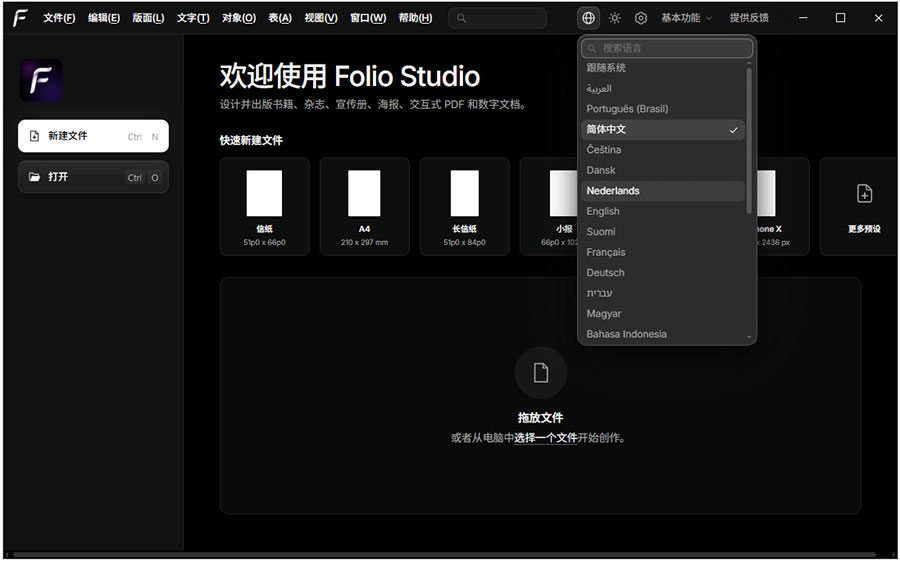This screenshot has height=562, width=900.
Task: Click the 打开 button
Action: click(x=93, y=177)
